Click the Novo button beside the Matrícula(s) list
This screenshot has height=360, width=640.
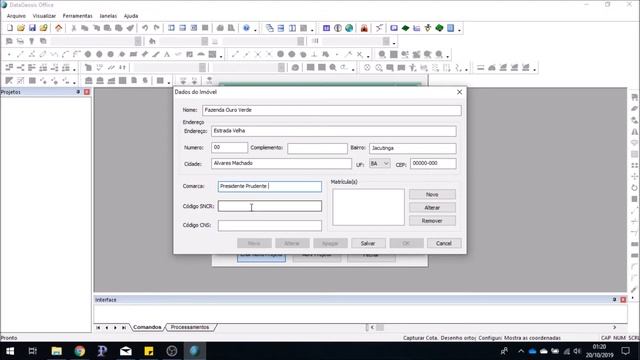tap(432, 195)
